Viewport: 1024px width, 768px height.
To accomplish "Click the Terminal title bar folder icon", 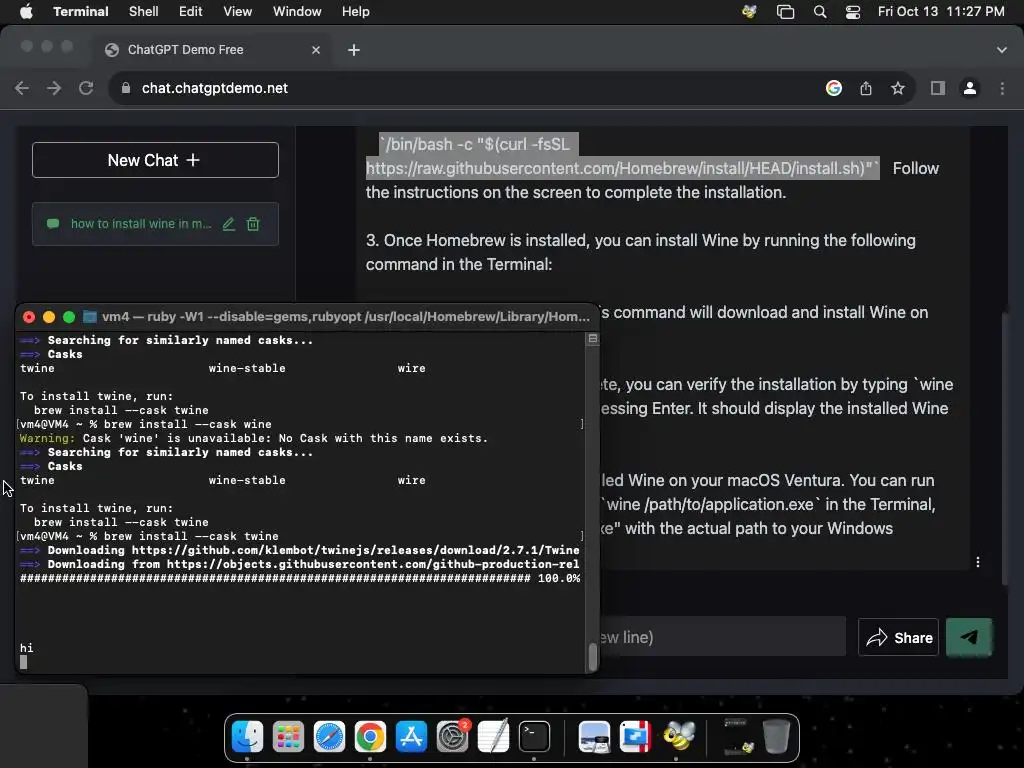I will (x=90, y=317).
